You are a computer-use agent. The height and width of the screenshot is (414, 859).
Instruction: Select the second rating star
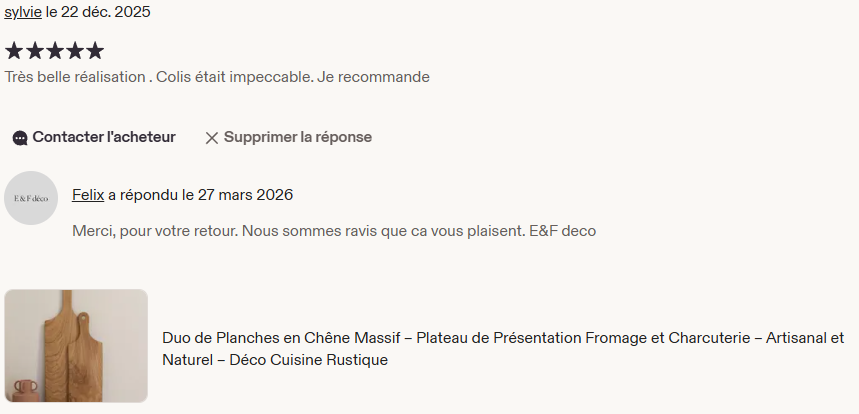click(x=34, y=50)
